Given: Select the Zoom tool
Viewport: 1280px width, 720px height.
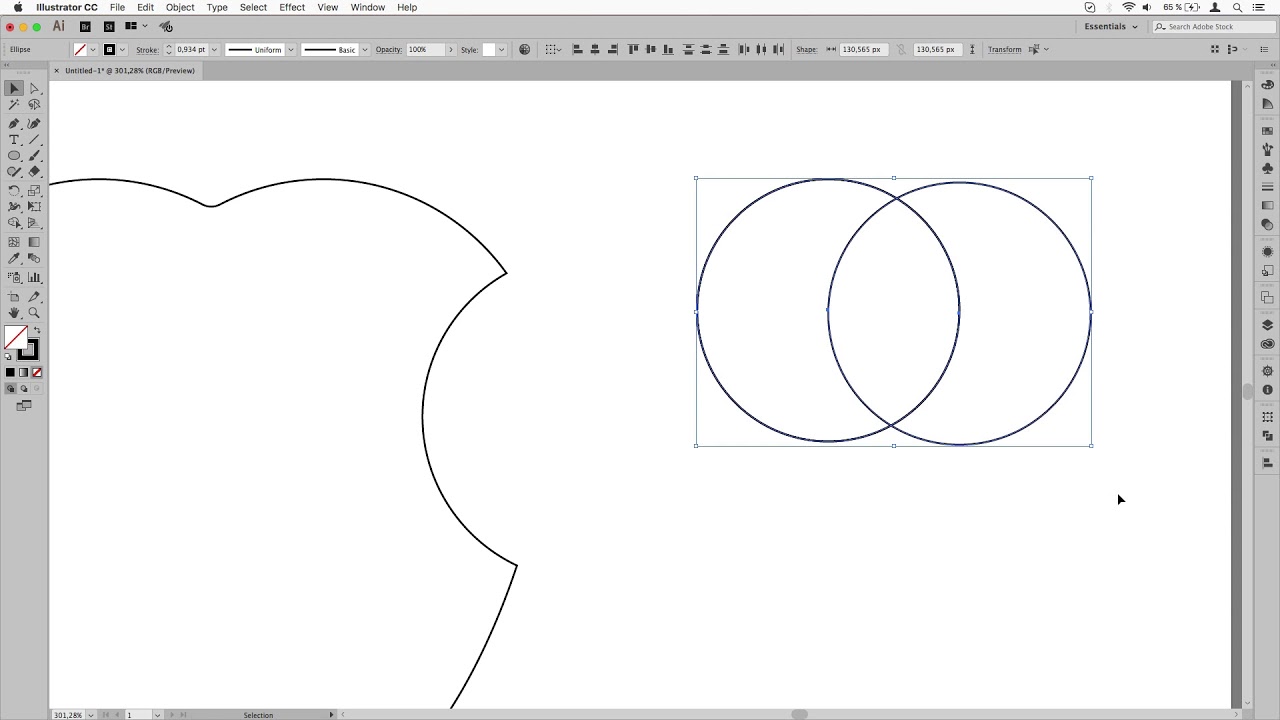Looking at the screenshot, I should click(34, 313).
